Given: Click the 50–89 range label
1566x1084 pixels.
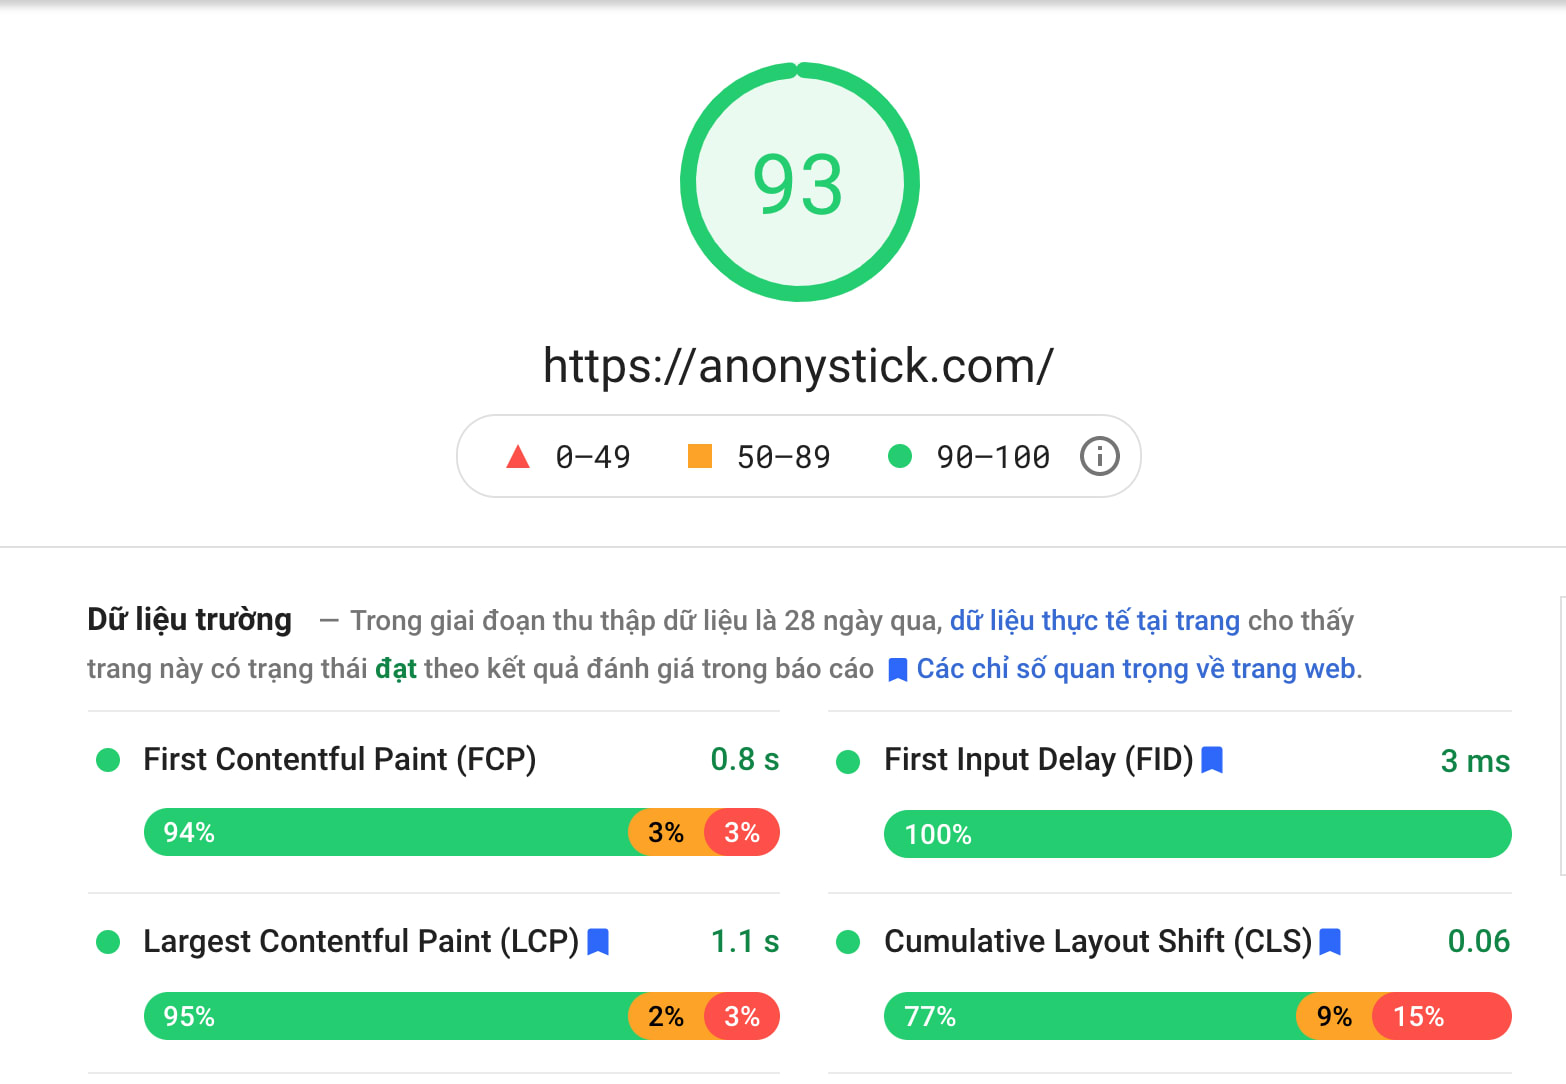Looking at the screenshot, I should click(784, 457).
